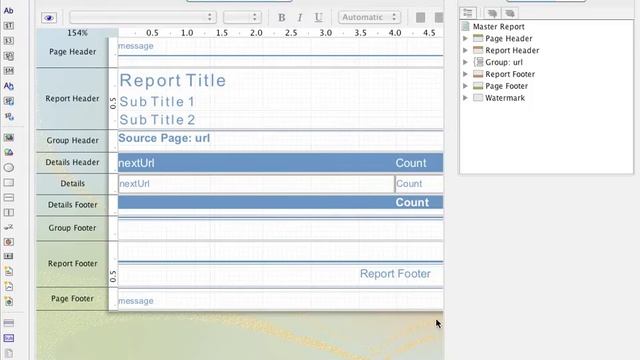Select the sub-report element icon in the palette

9,338
